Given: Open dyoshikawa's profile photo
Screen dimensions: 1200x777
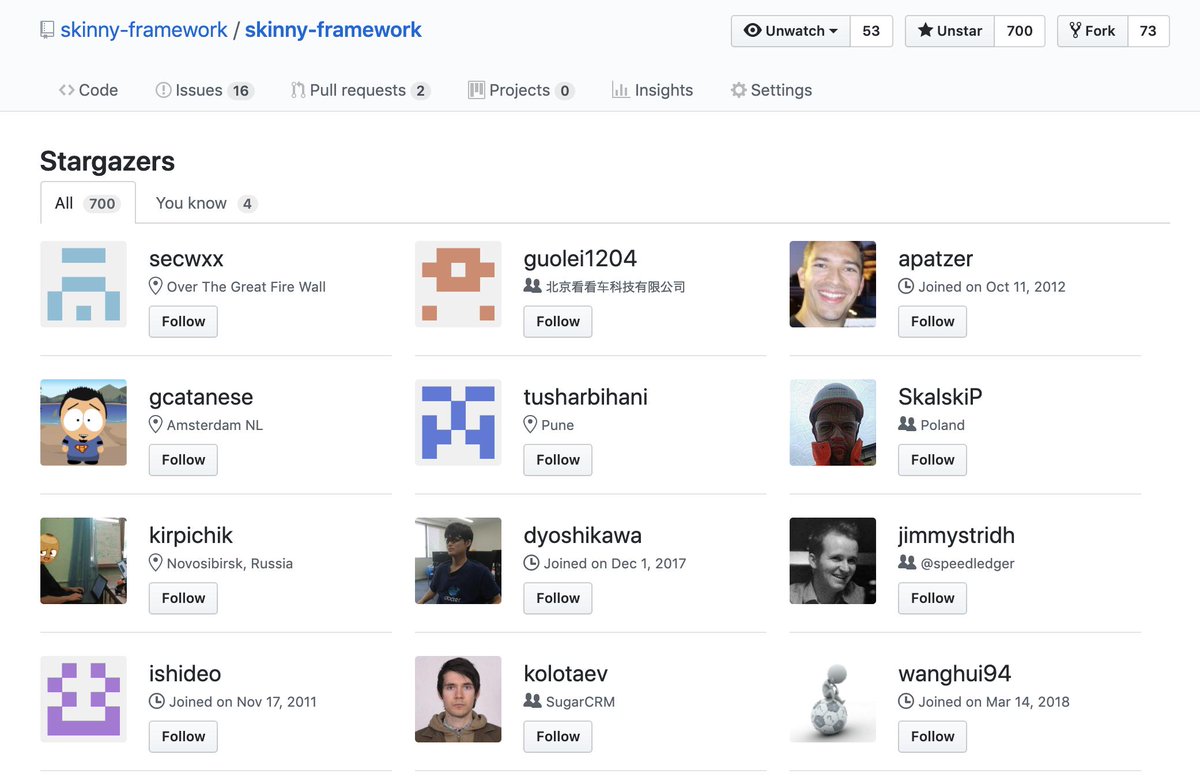Looking at the screenshot, I should point(458,561).
